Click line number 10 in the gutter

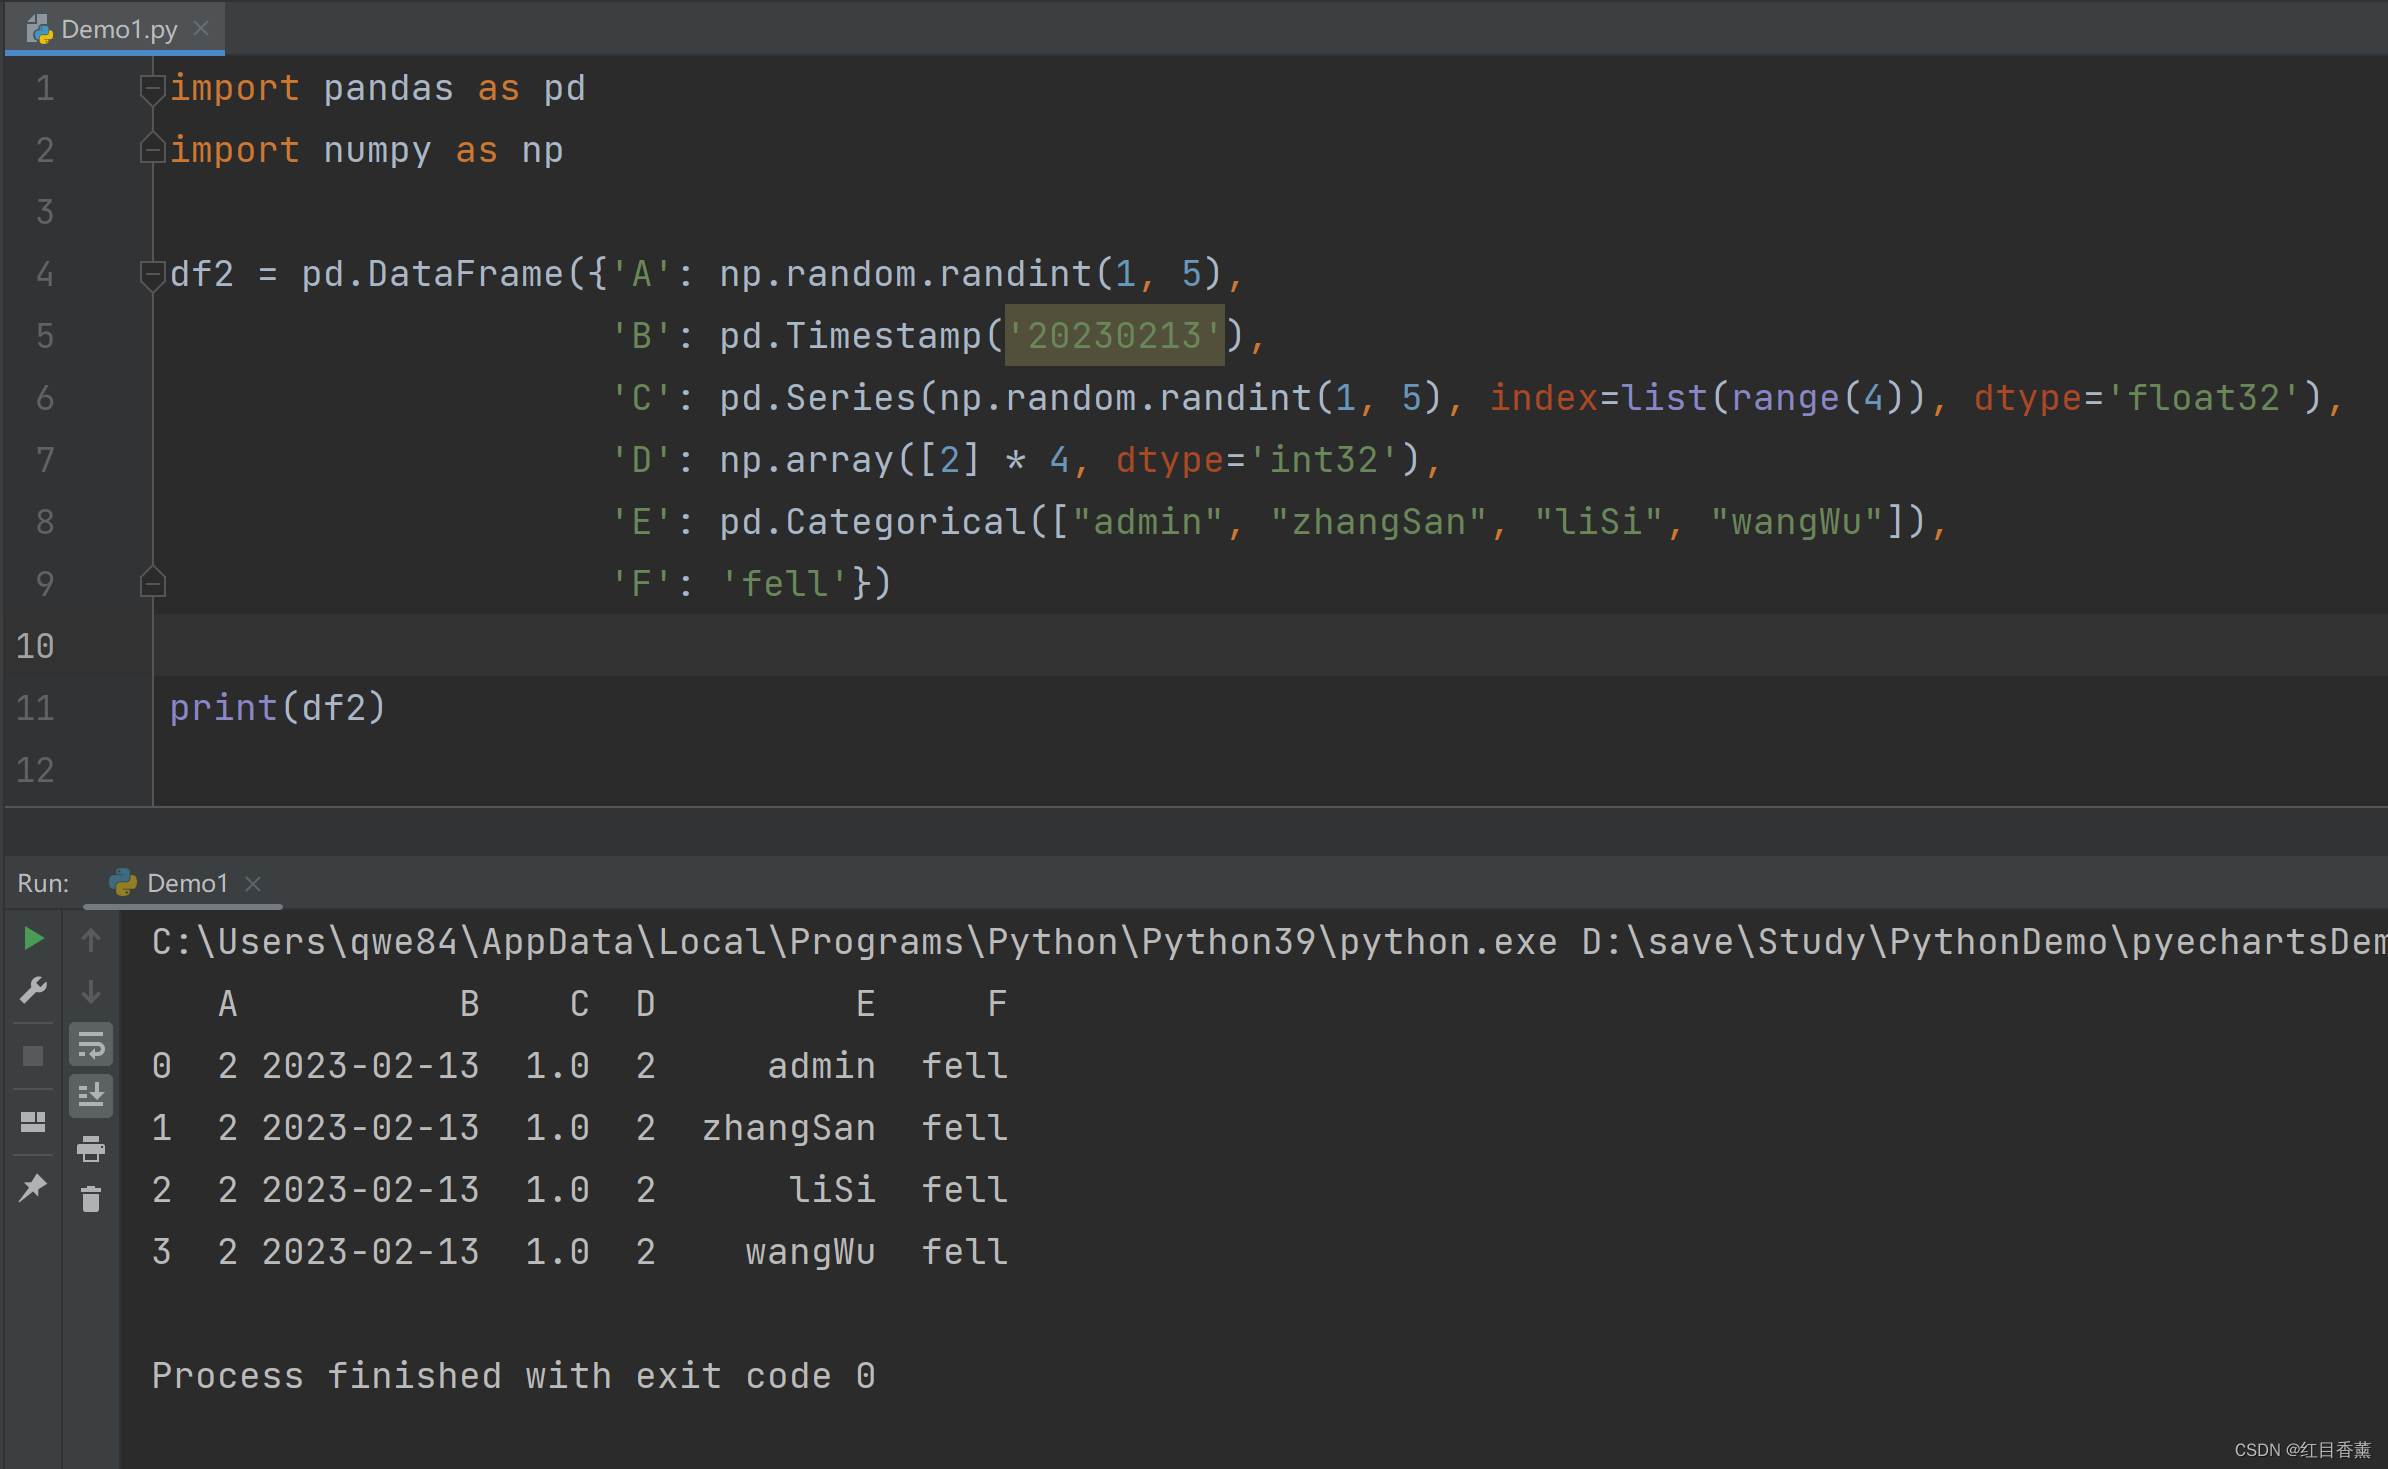coord(36,646)
